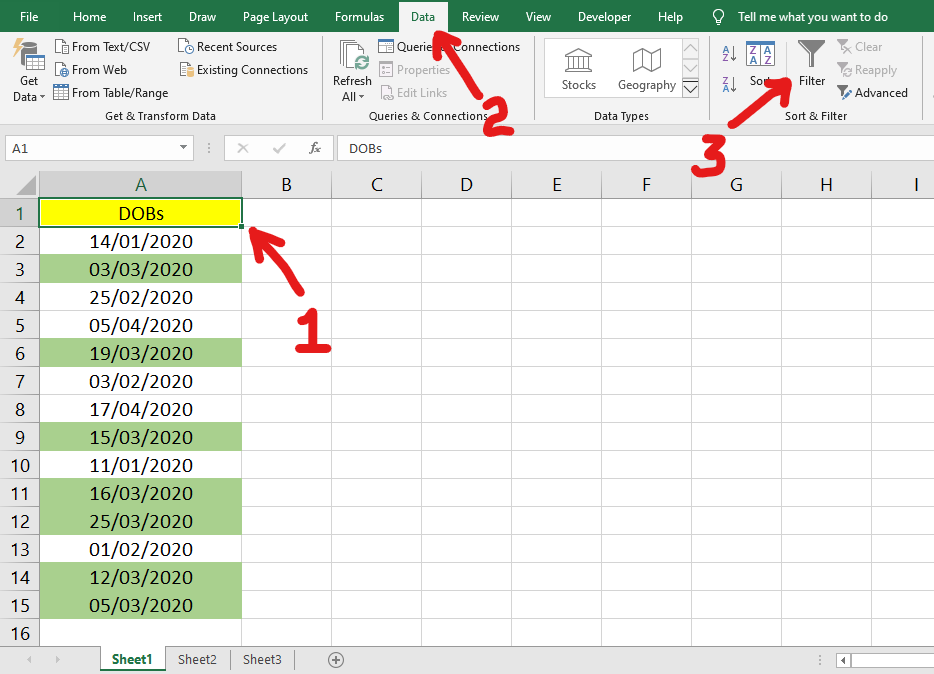
Task: Open the Help tab
Action: [x=670, y=17]
